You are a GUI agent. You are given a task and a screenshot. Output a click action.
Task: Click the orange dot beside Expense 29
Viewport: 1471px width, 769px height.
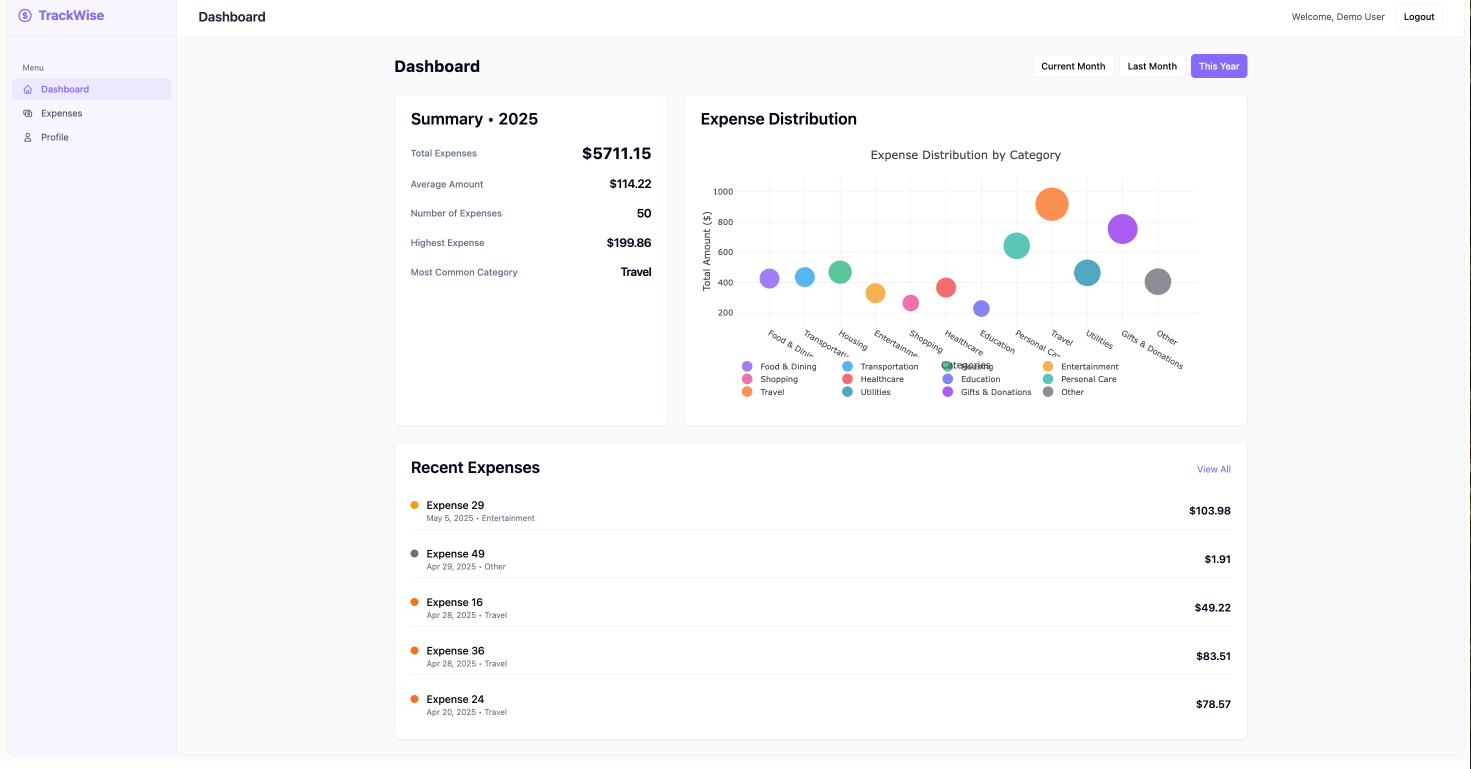pos(414,505)
